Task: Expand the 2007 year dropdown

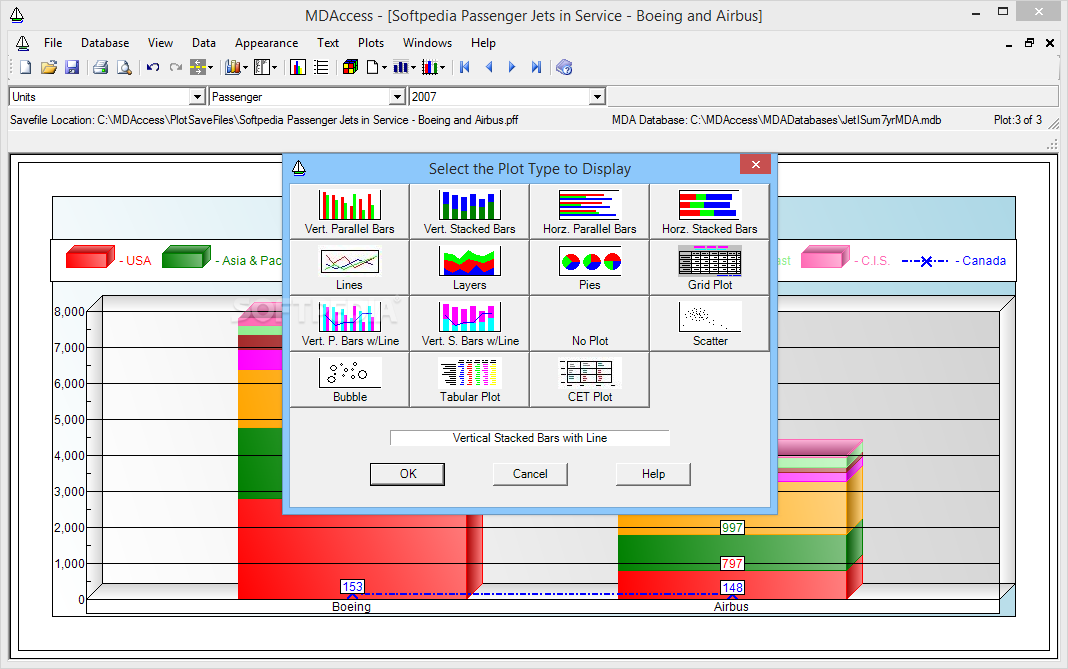Action: coord(597,97)
